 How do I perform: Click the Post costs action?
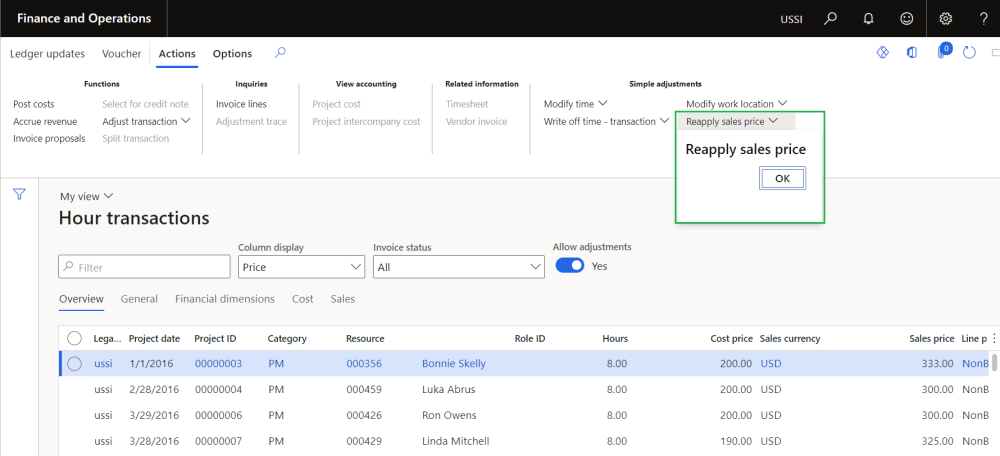pyautogui.click(x=34, y=104)
